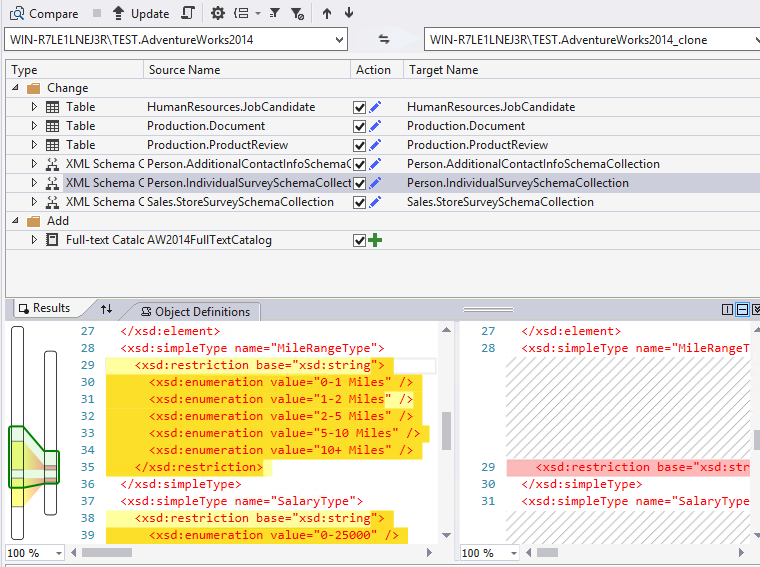This screenshot has width=760, height=567.
Task: Open the grouping icon dropdown arrow
Action: coord(258,14)
